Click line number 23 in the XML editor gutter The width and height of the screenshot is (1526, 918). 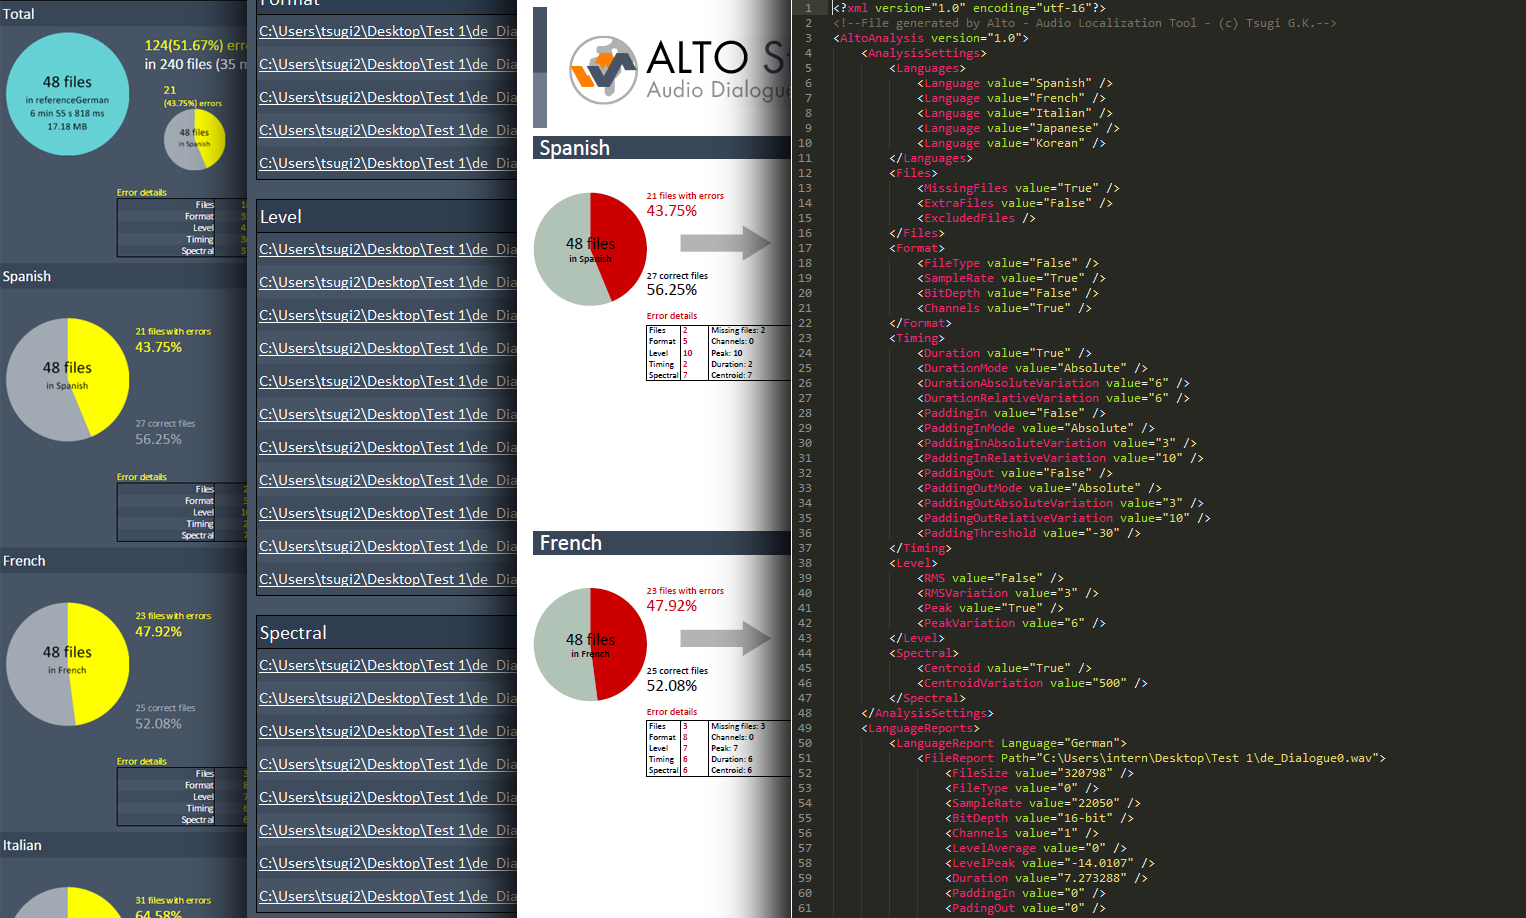click(x=805, y=338)
